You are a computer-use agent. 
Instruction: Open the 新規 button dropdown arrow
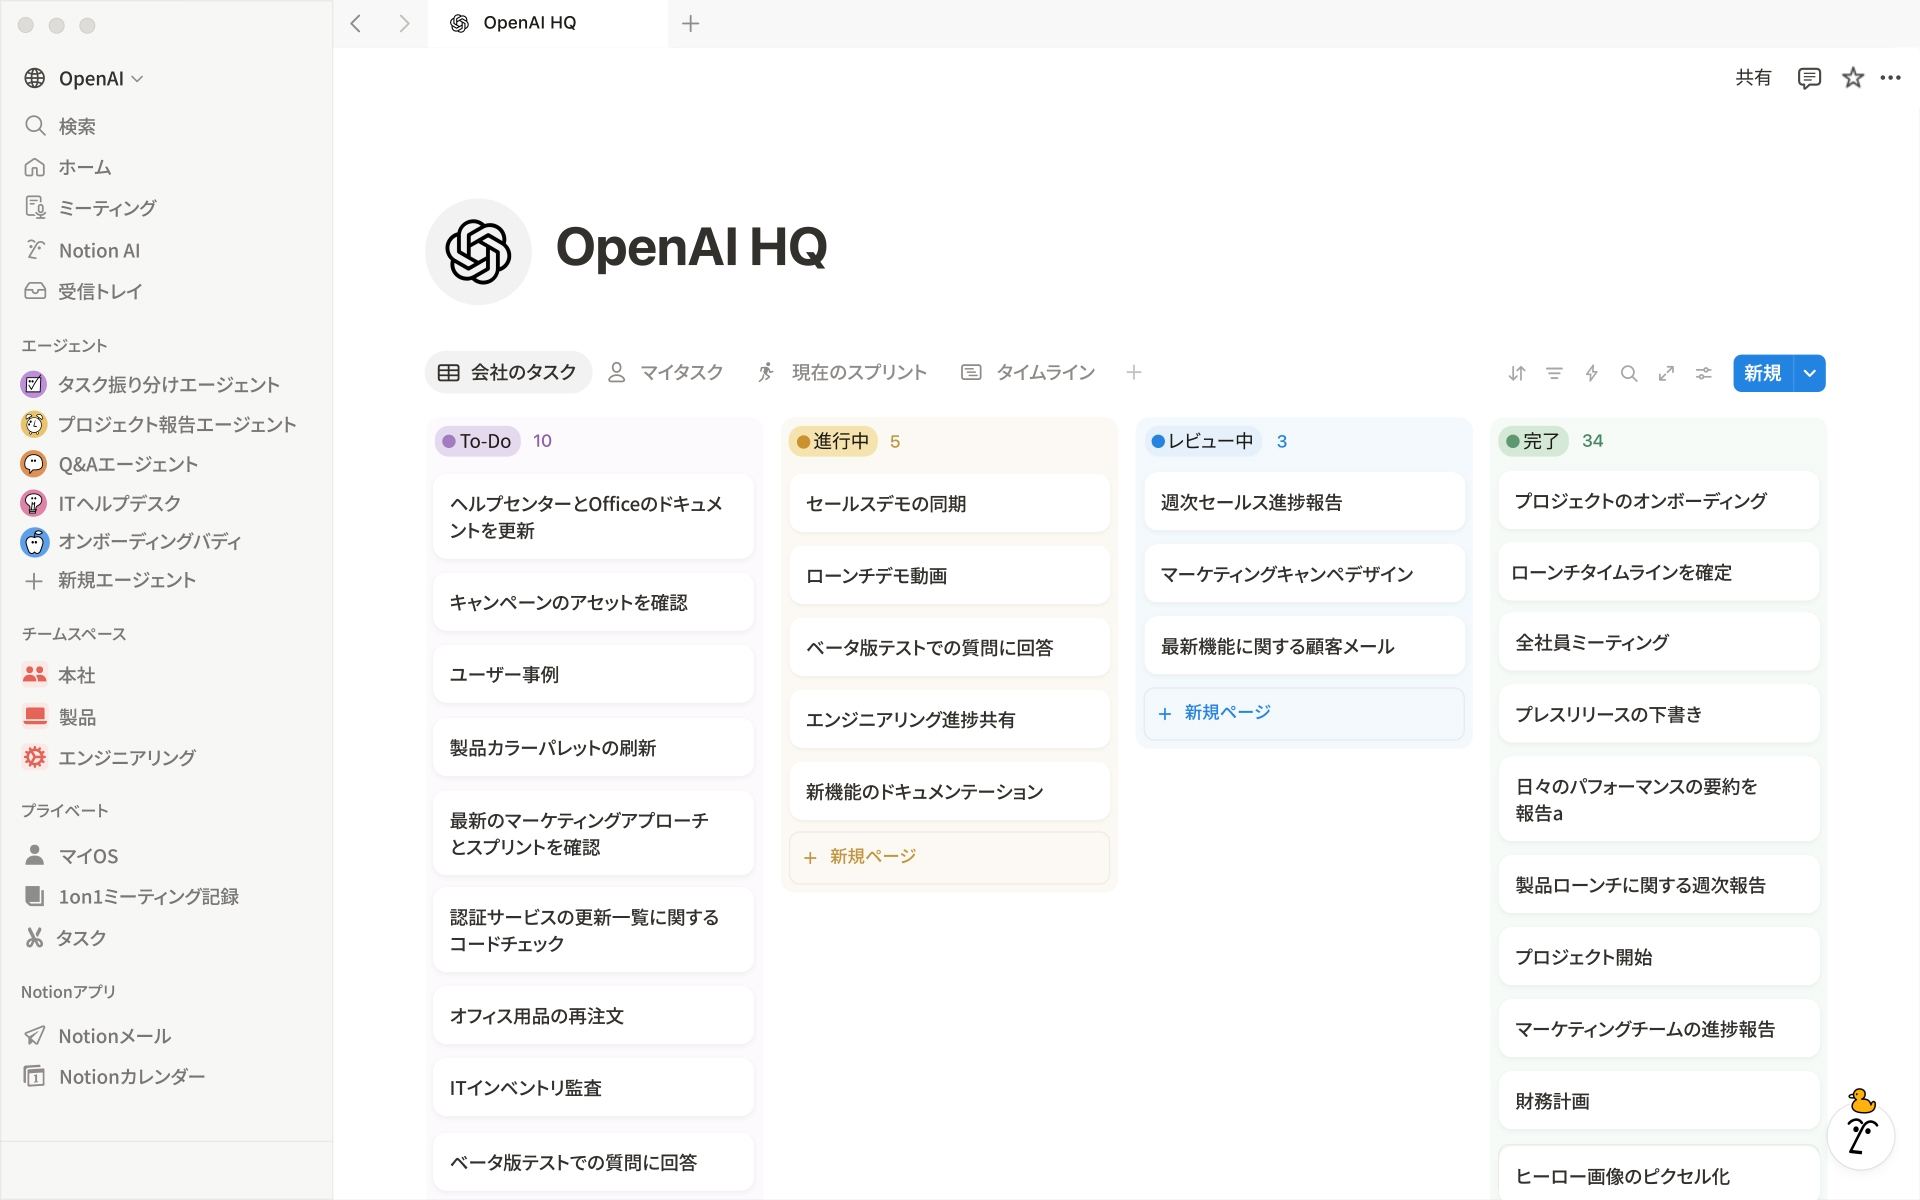tap(1810, 373)
